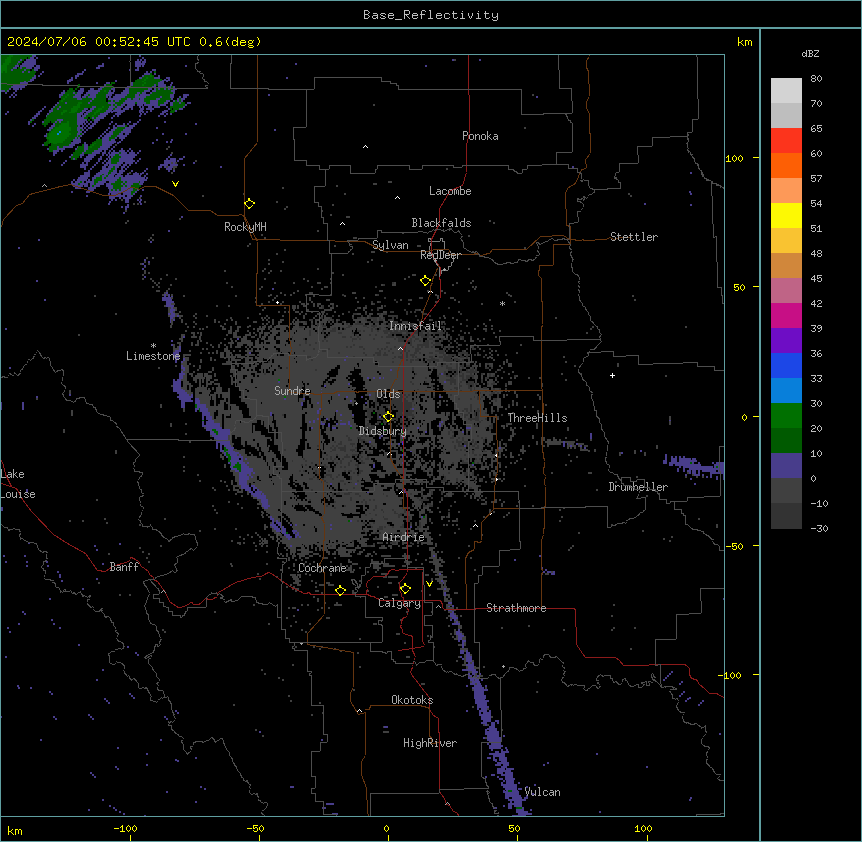The width and height of the screenshot is (862, 842).
Task: Click the white caret marker southwest of Ponoka
Action: pyautogui.click(x=366, y=147)
